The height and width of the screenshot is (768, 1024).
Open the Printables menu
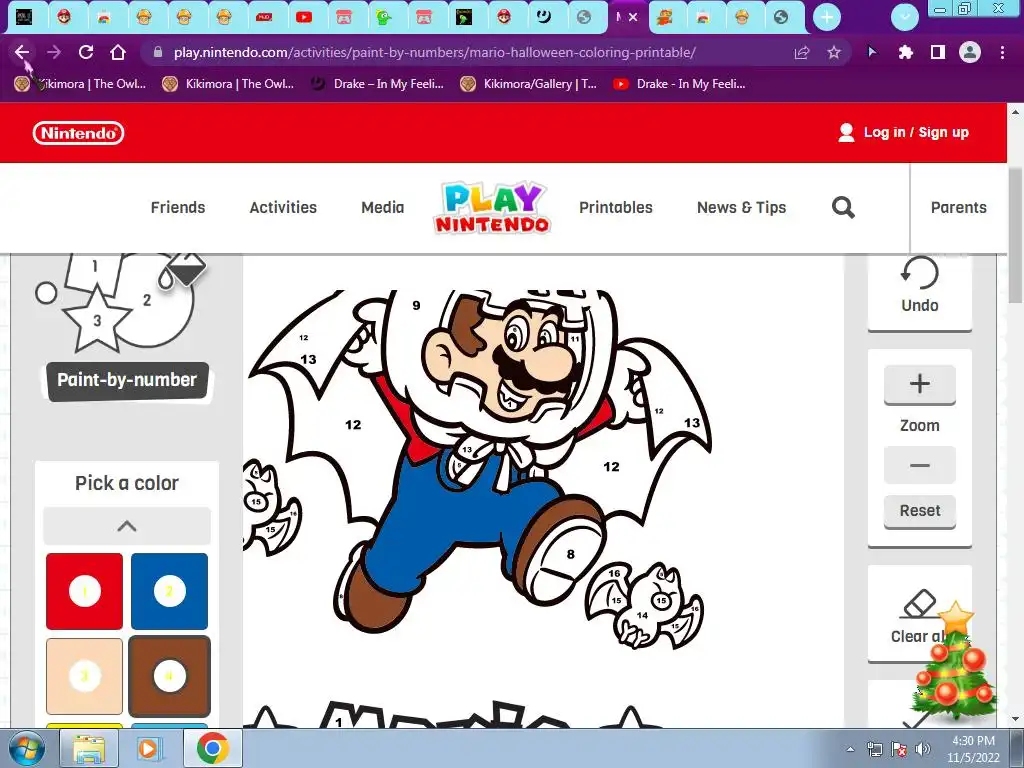[x=616, y=208]
